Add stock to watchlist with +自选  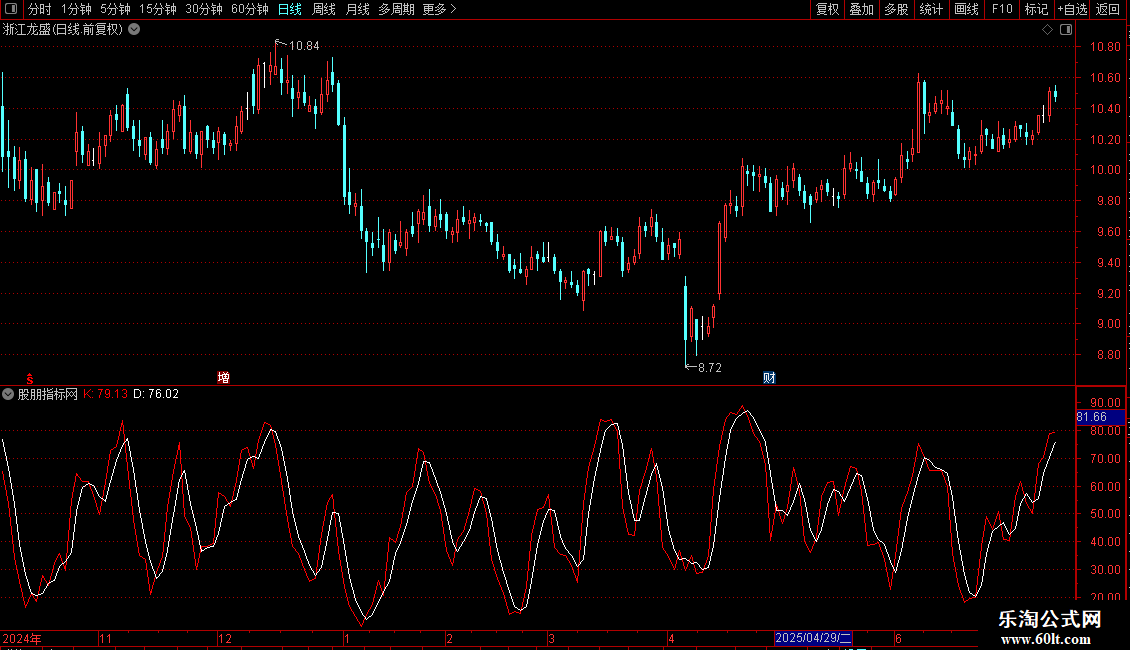[x=1072, y=9]
